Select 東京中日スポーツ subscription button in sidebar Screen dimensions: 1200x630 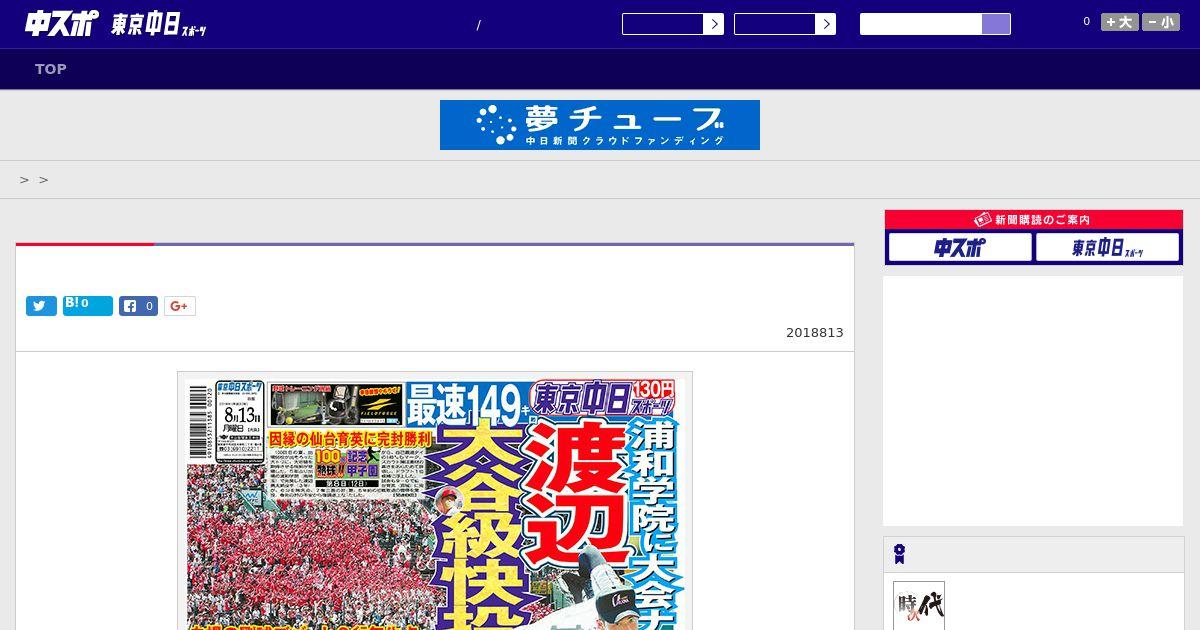1107,247
